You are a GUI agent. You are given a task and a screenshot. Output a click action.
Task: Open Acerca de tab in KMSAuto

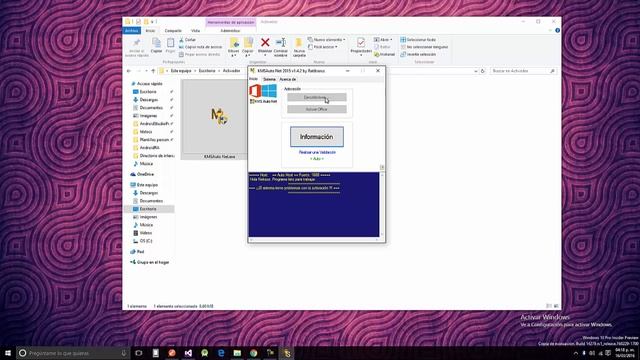click(x=288, y=79)
